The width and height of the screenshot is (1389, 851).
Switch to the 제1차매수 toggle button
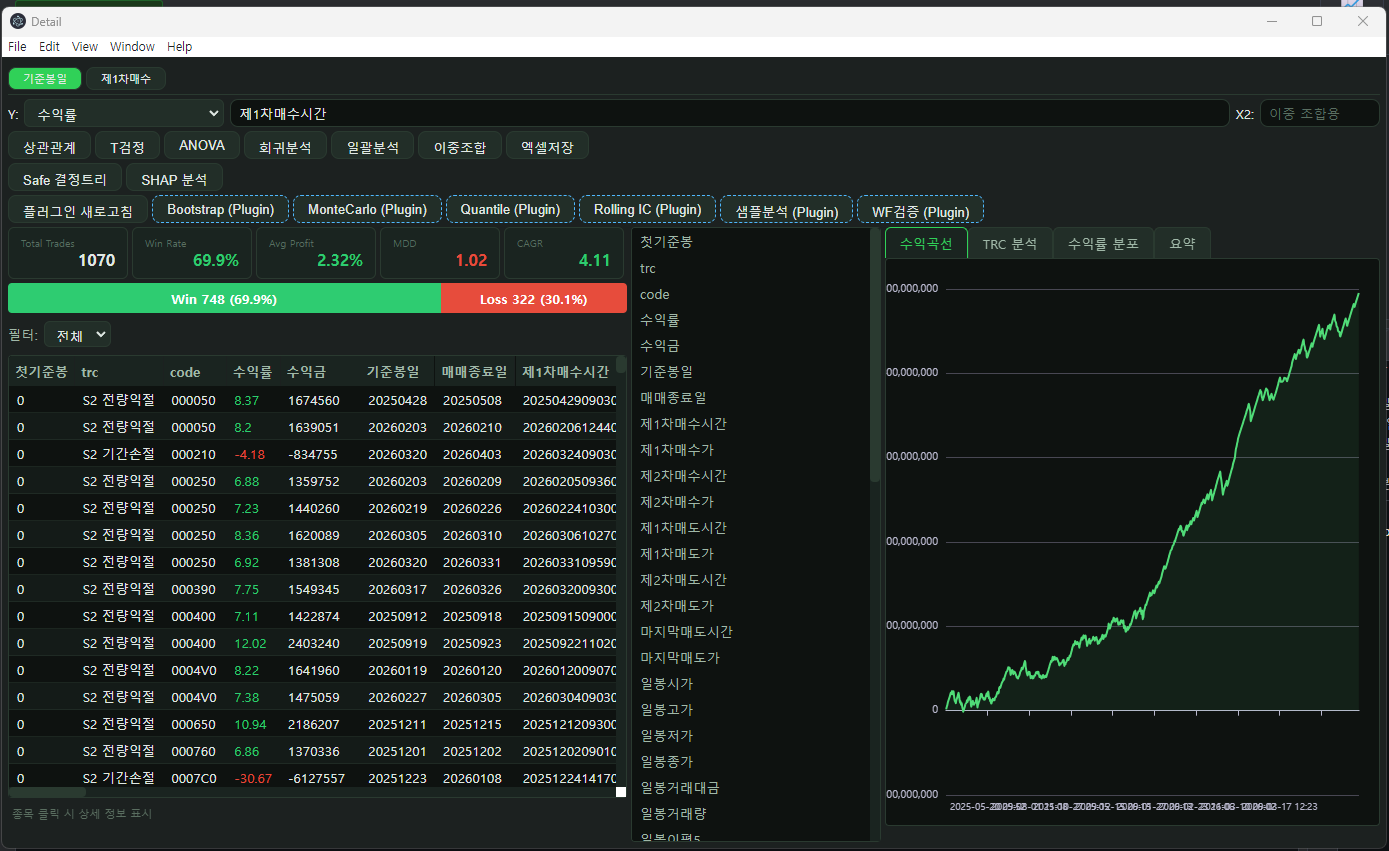126,78
